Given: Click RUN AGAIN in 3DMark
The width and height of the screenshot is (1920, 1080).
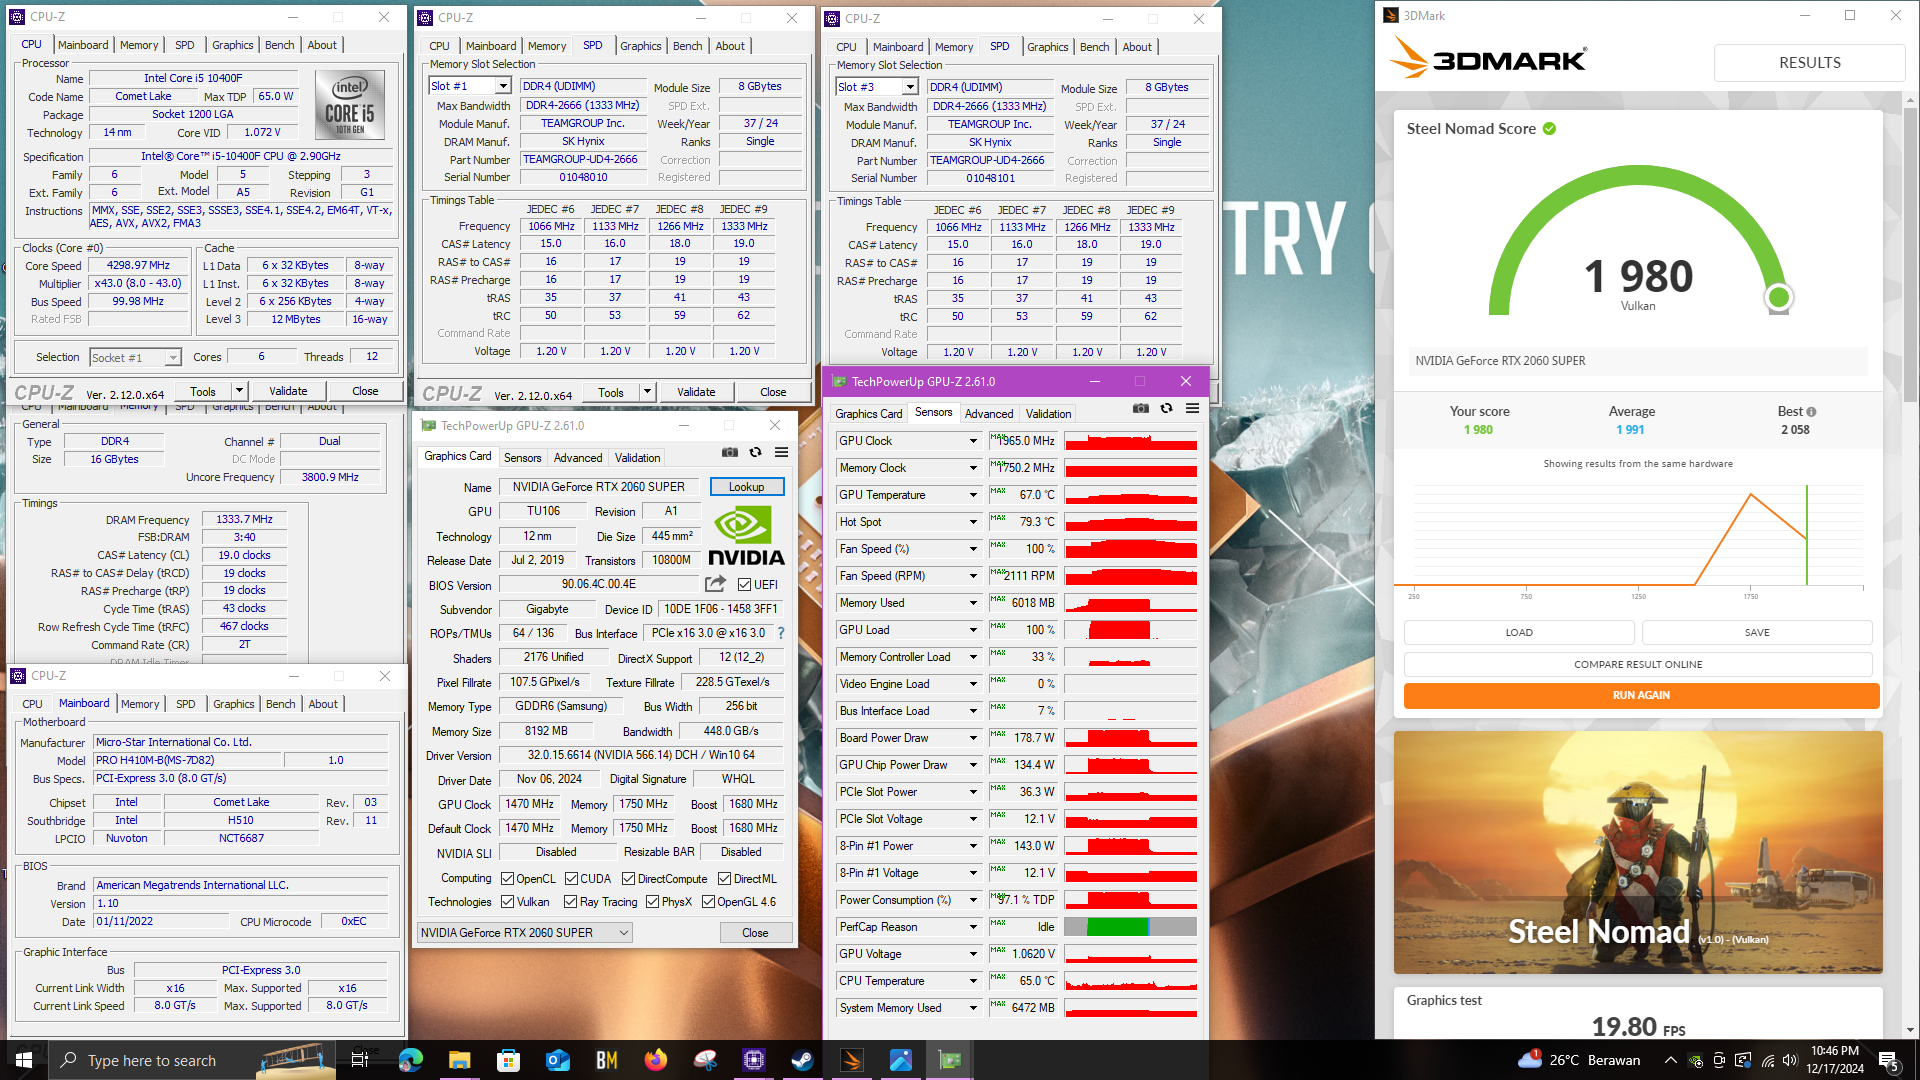Looking at the screenshot, I should tap(1641, 695).
